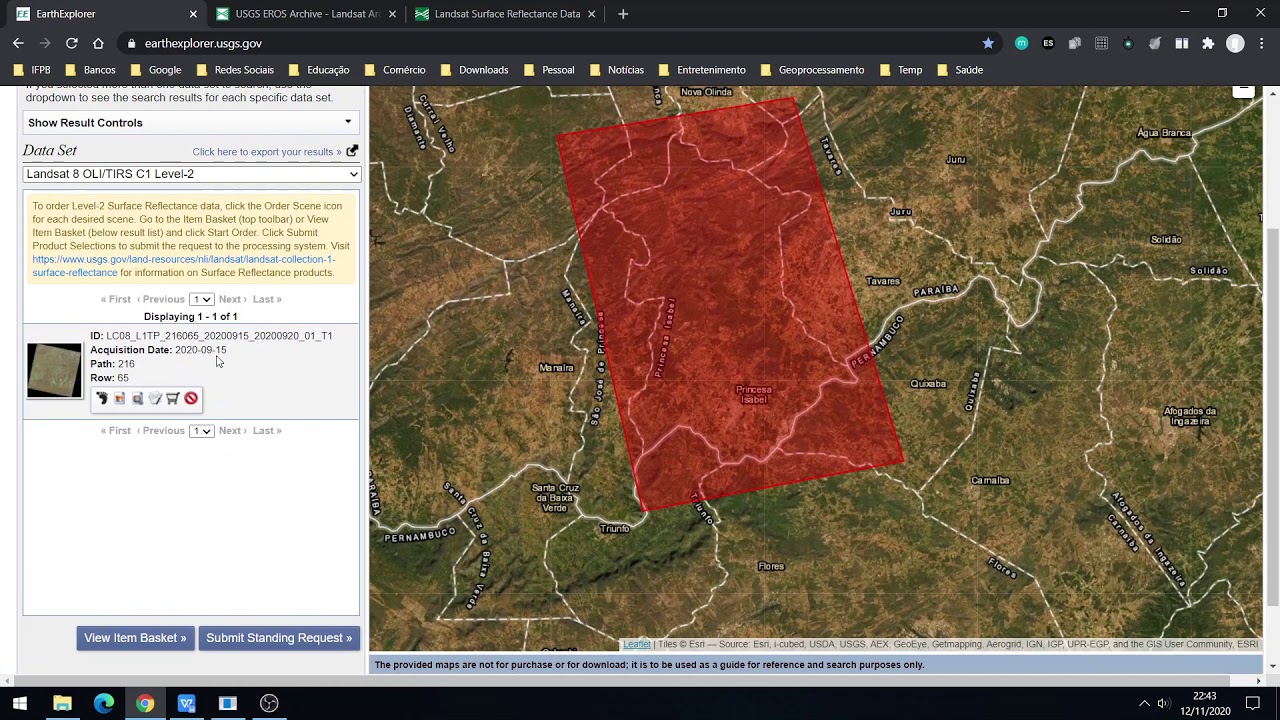Click the lower Last page link
This screenshot has width=1280, height=720.
click(267, 431)
